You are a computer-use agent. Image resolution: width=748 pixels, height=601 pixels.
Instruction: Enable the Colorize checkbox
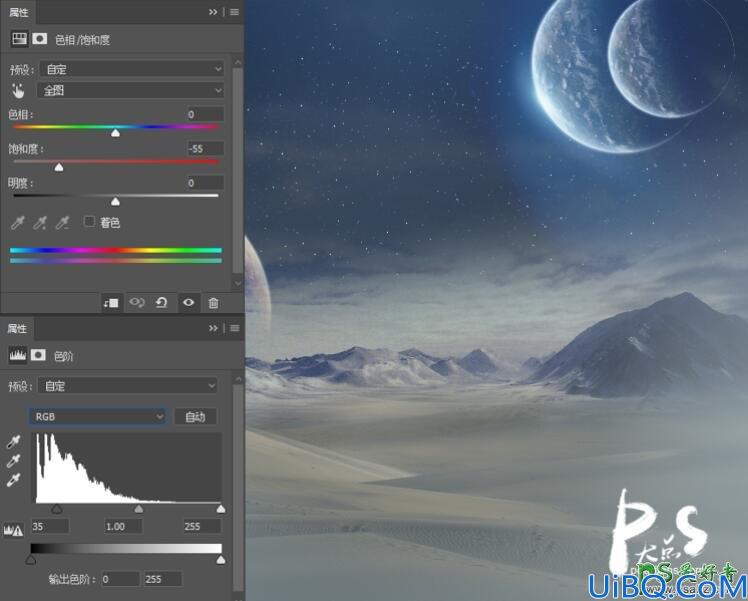point(89,221)
